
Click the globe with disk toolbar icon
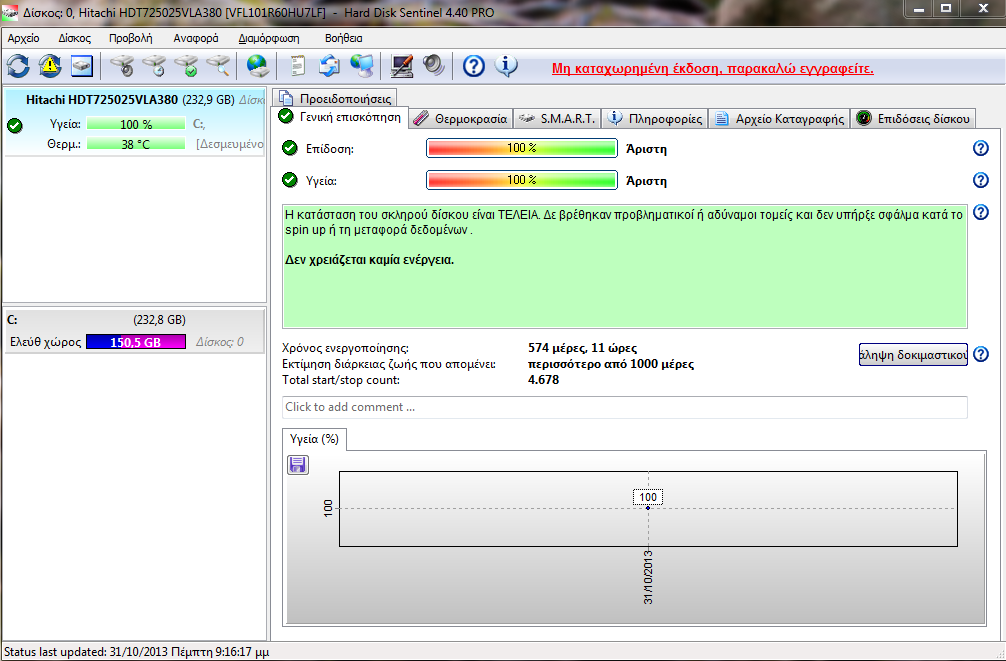click(257, 65)
